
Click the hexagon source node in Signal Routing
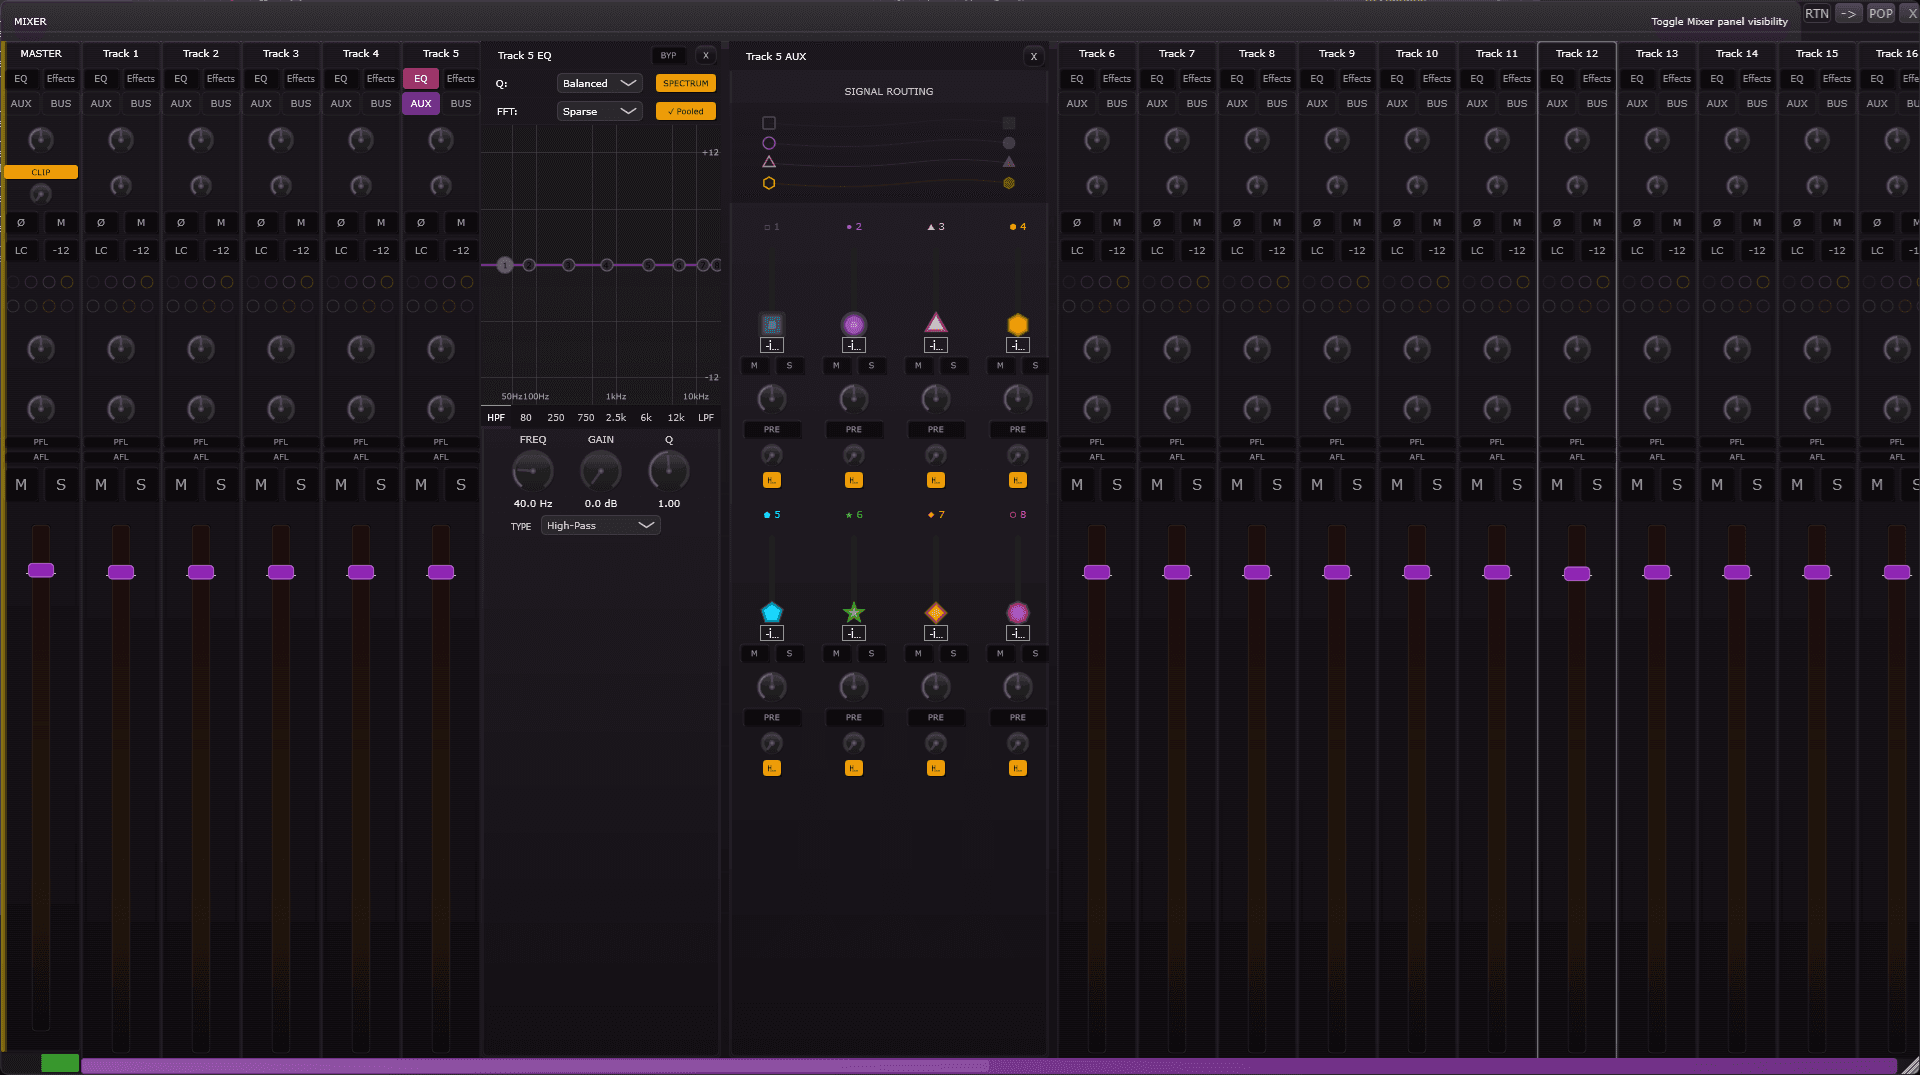[x=768, y=183]
